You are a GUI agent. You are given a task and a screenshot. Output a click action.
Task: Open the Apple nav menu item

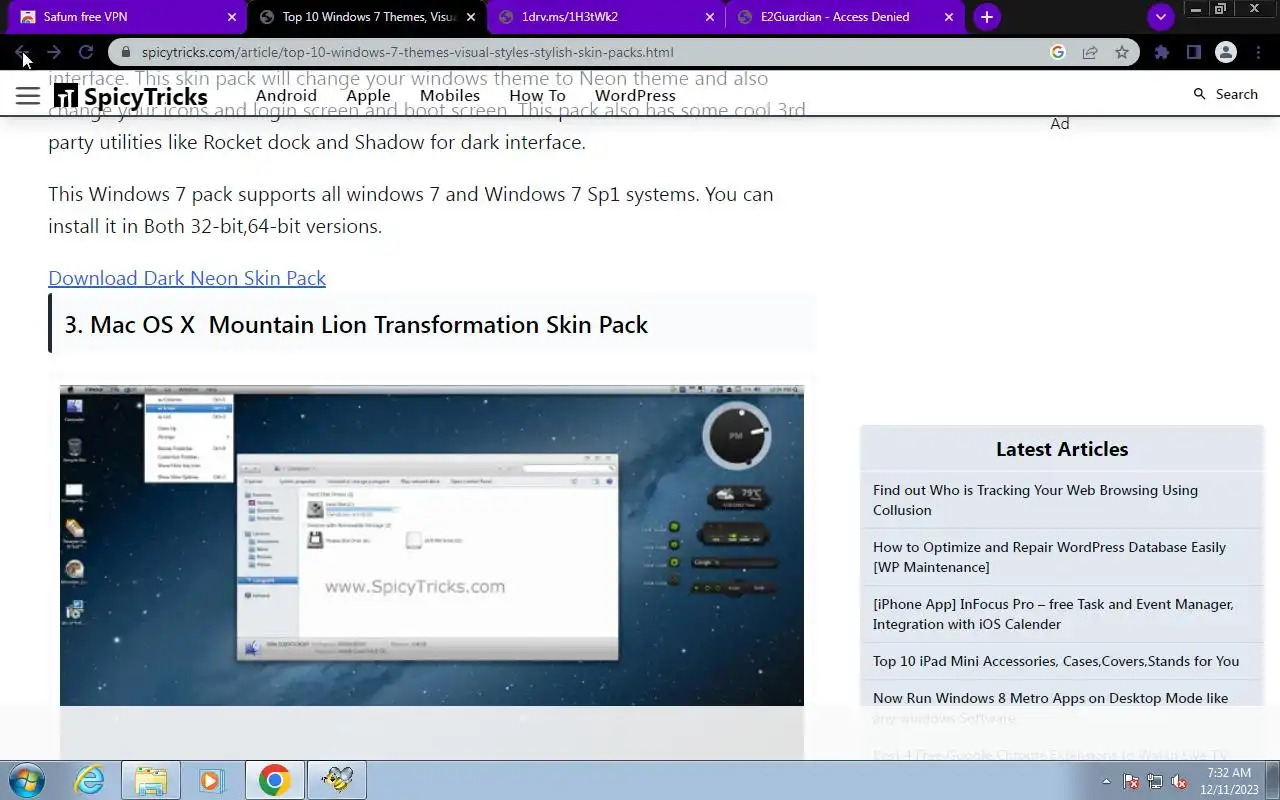(368, 96)
